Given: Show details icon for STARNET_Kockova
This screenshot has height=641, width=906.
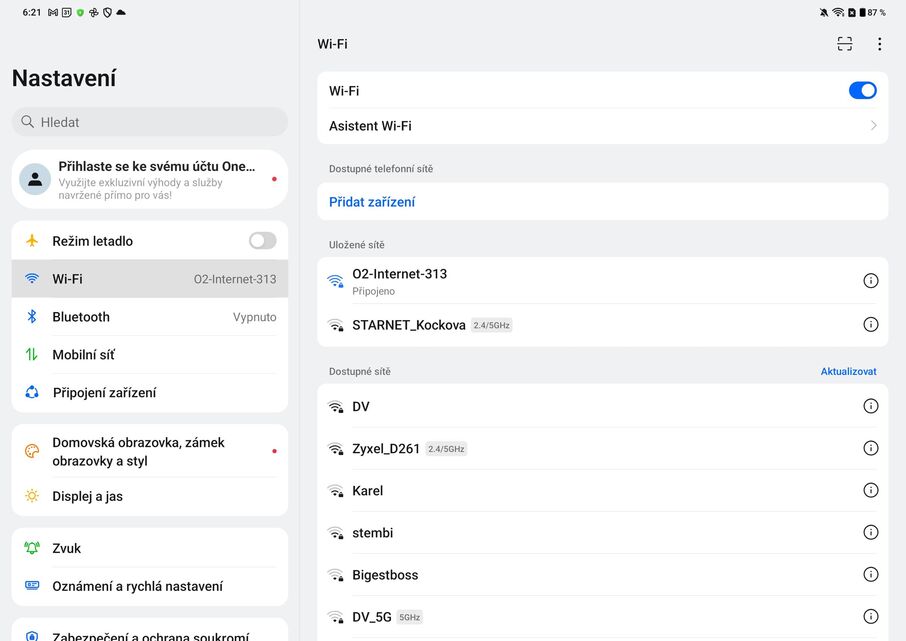Looking at the screenshot, I should click(870, 325).
